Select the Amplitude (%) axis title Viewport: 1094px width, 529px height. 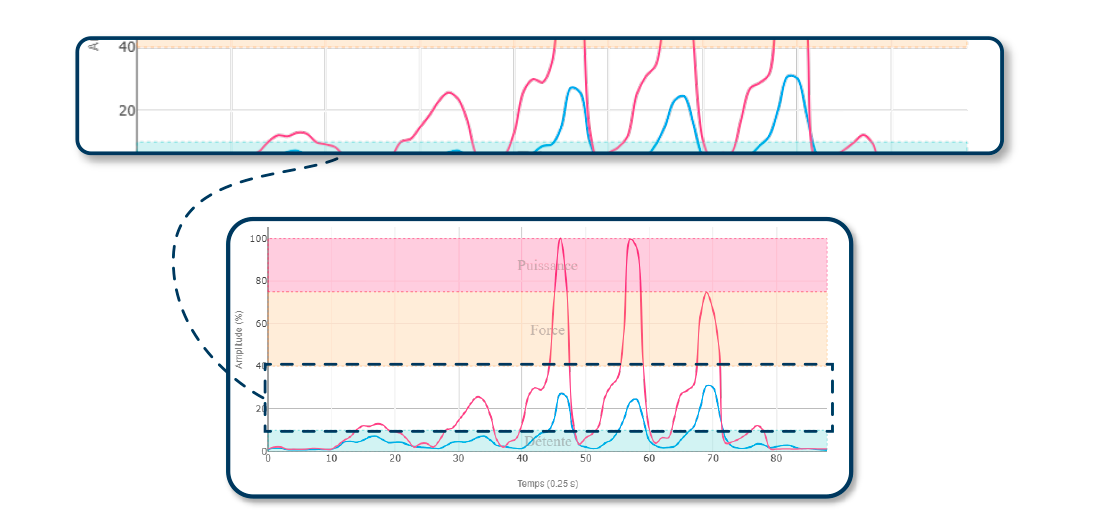(239, 340)
